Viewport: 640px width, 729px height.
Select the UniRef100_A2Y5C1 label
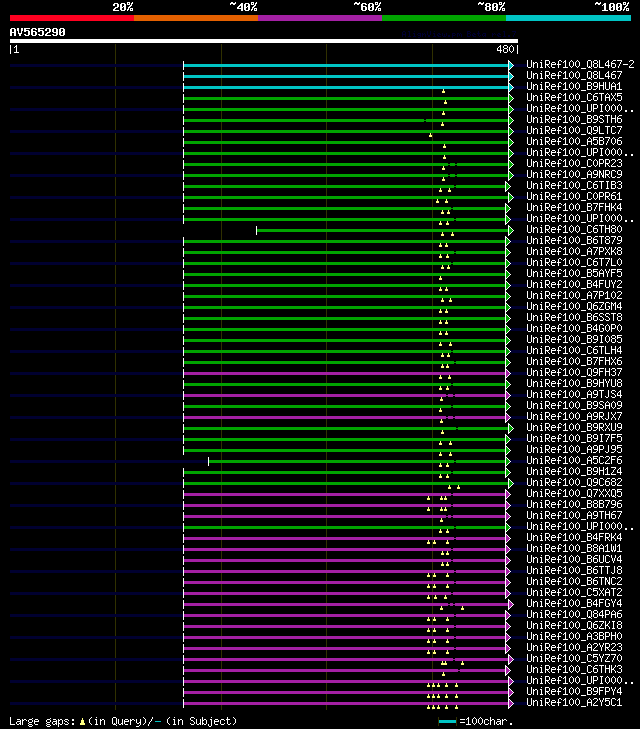coord(574,702)
